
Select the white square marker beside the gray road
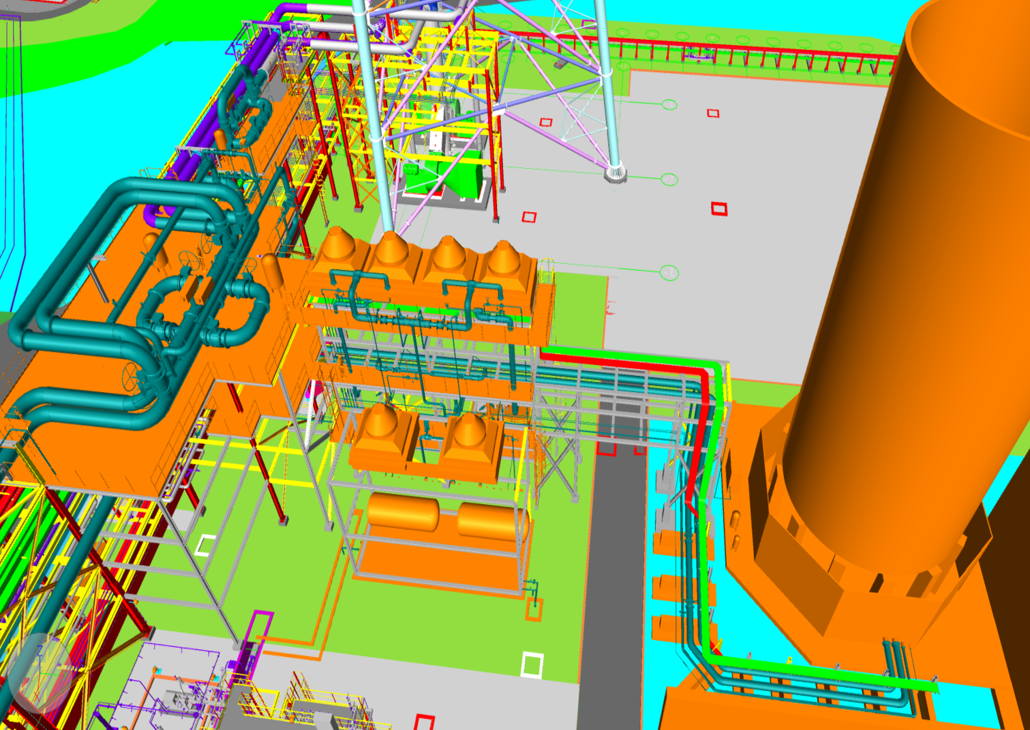tap(532, 664)
